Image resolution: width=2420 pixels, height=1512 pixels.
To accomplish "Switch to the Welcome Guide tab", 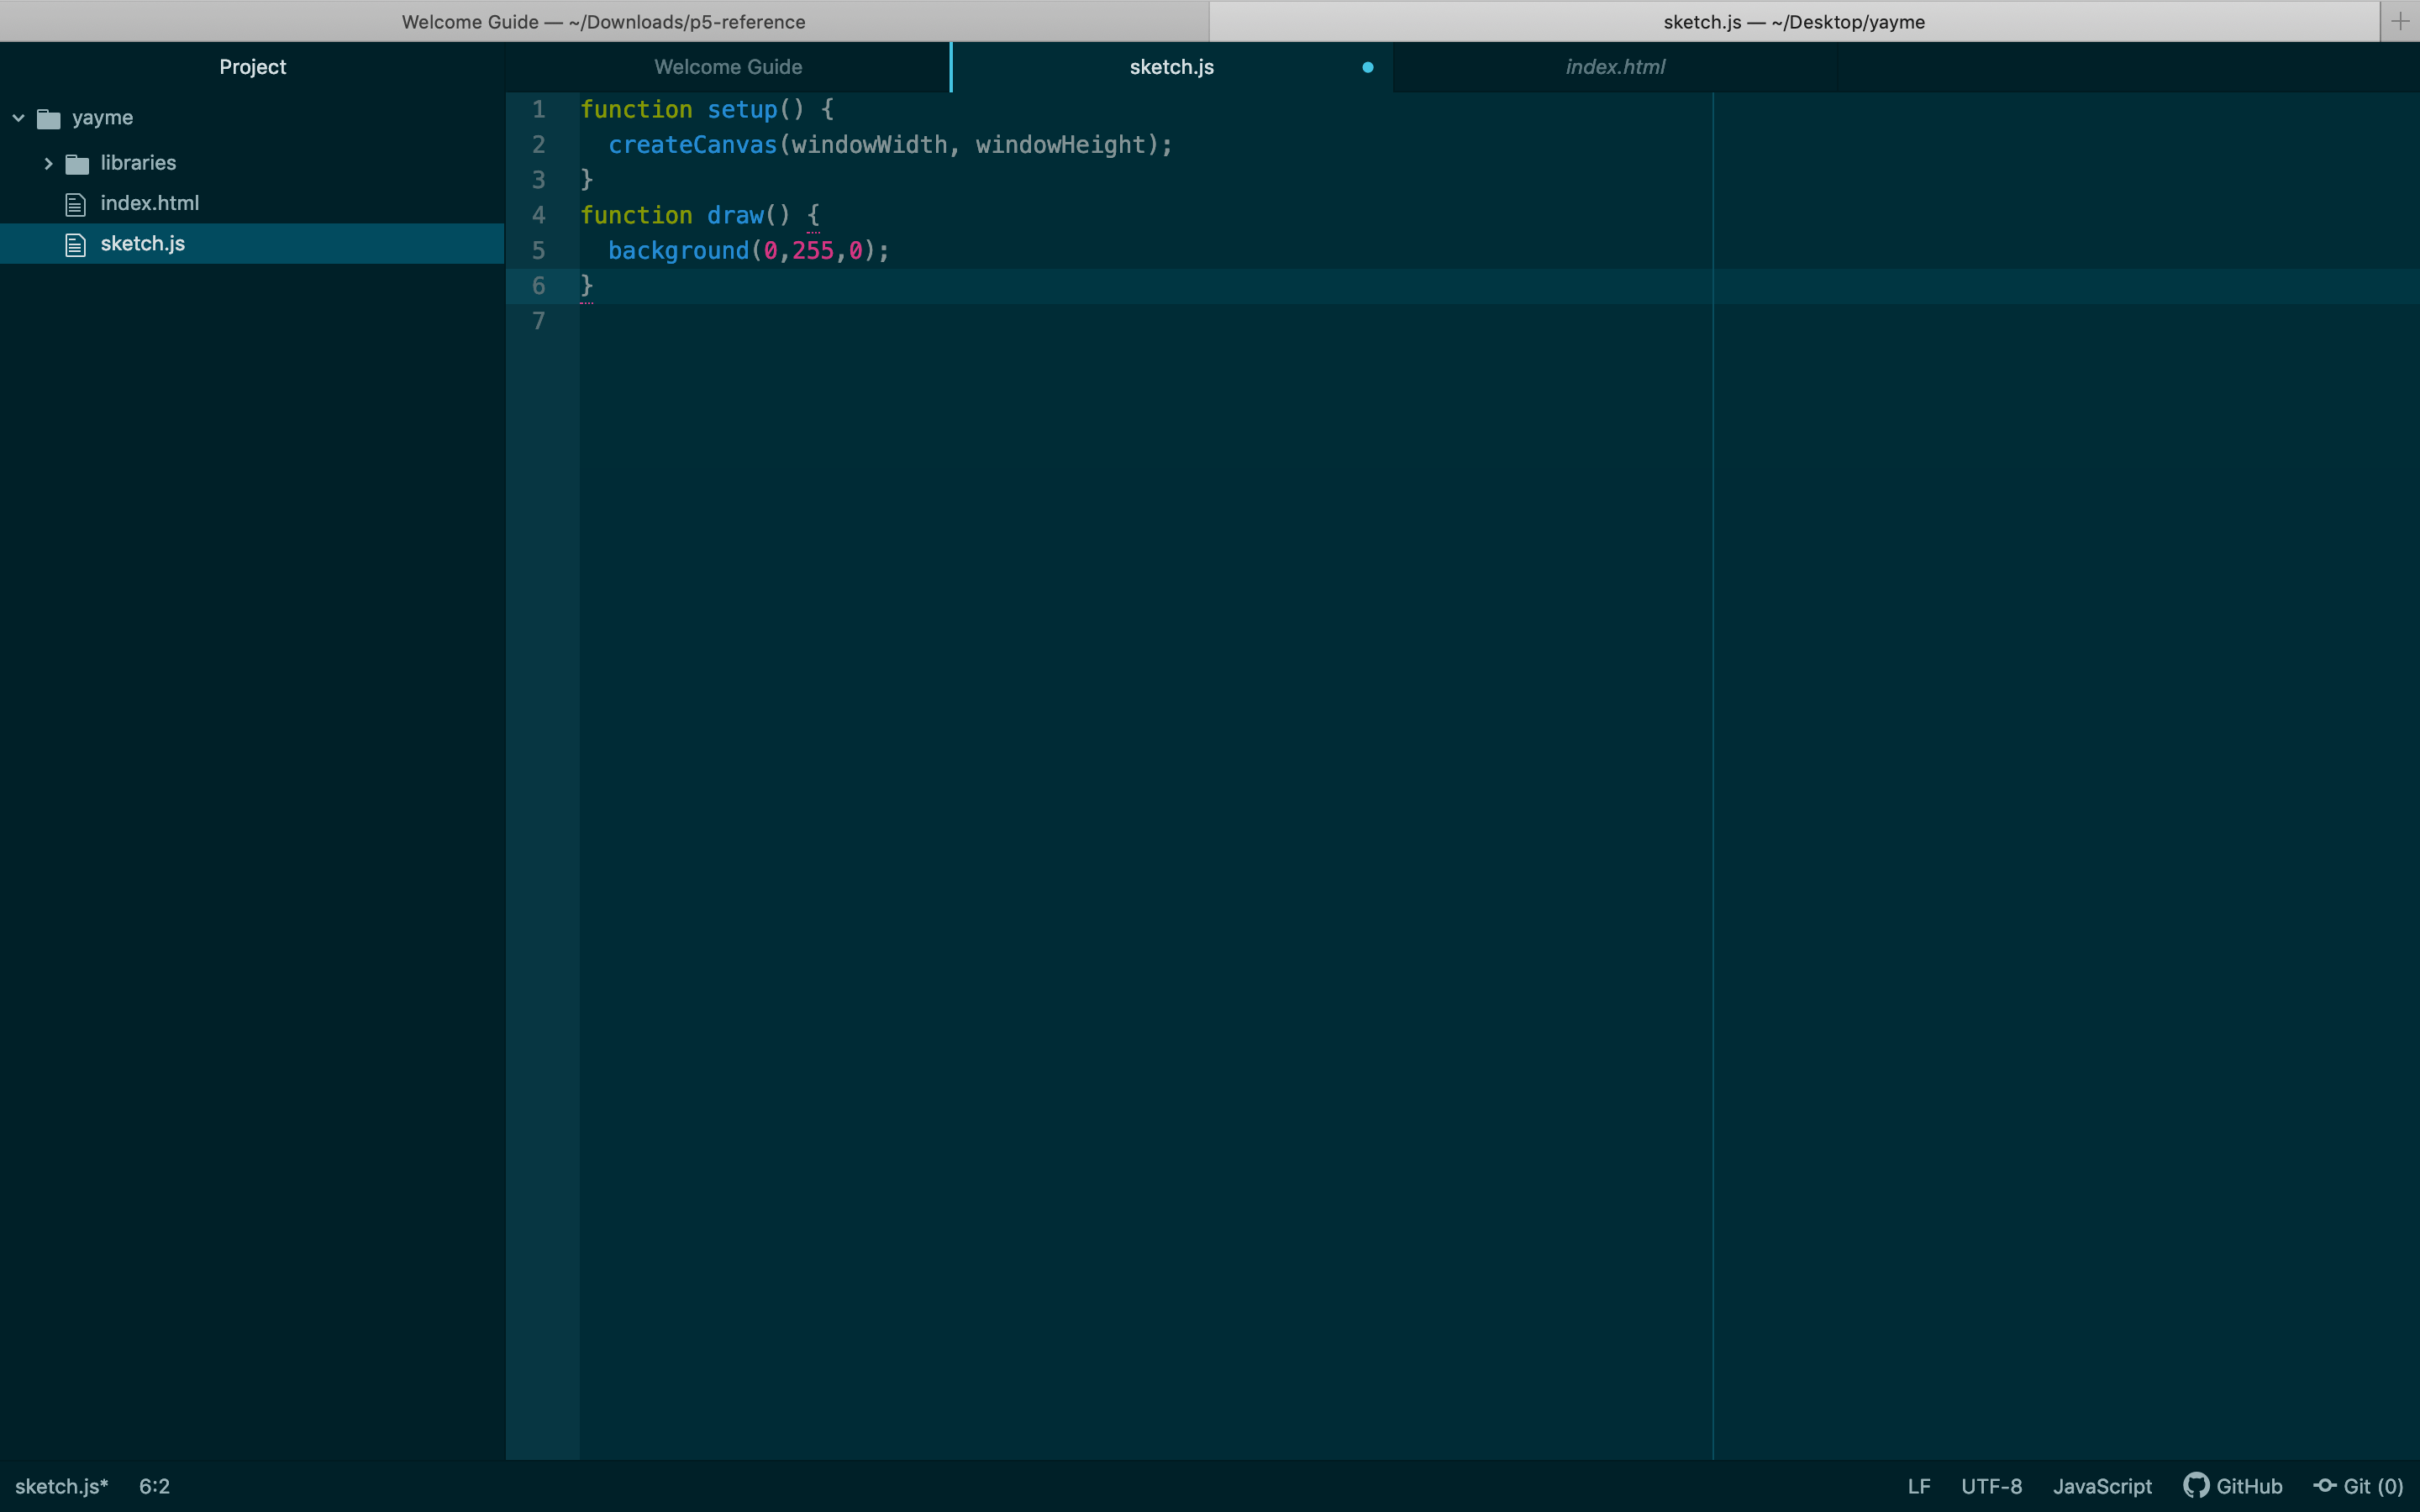I will (727, 67).
